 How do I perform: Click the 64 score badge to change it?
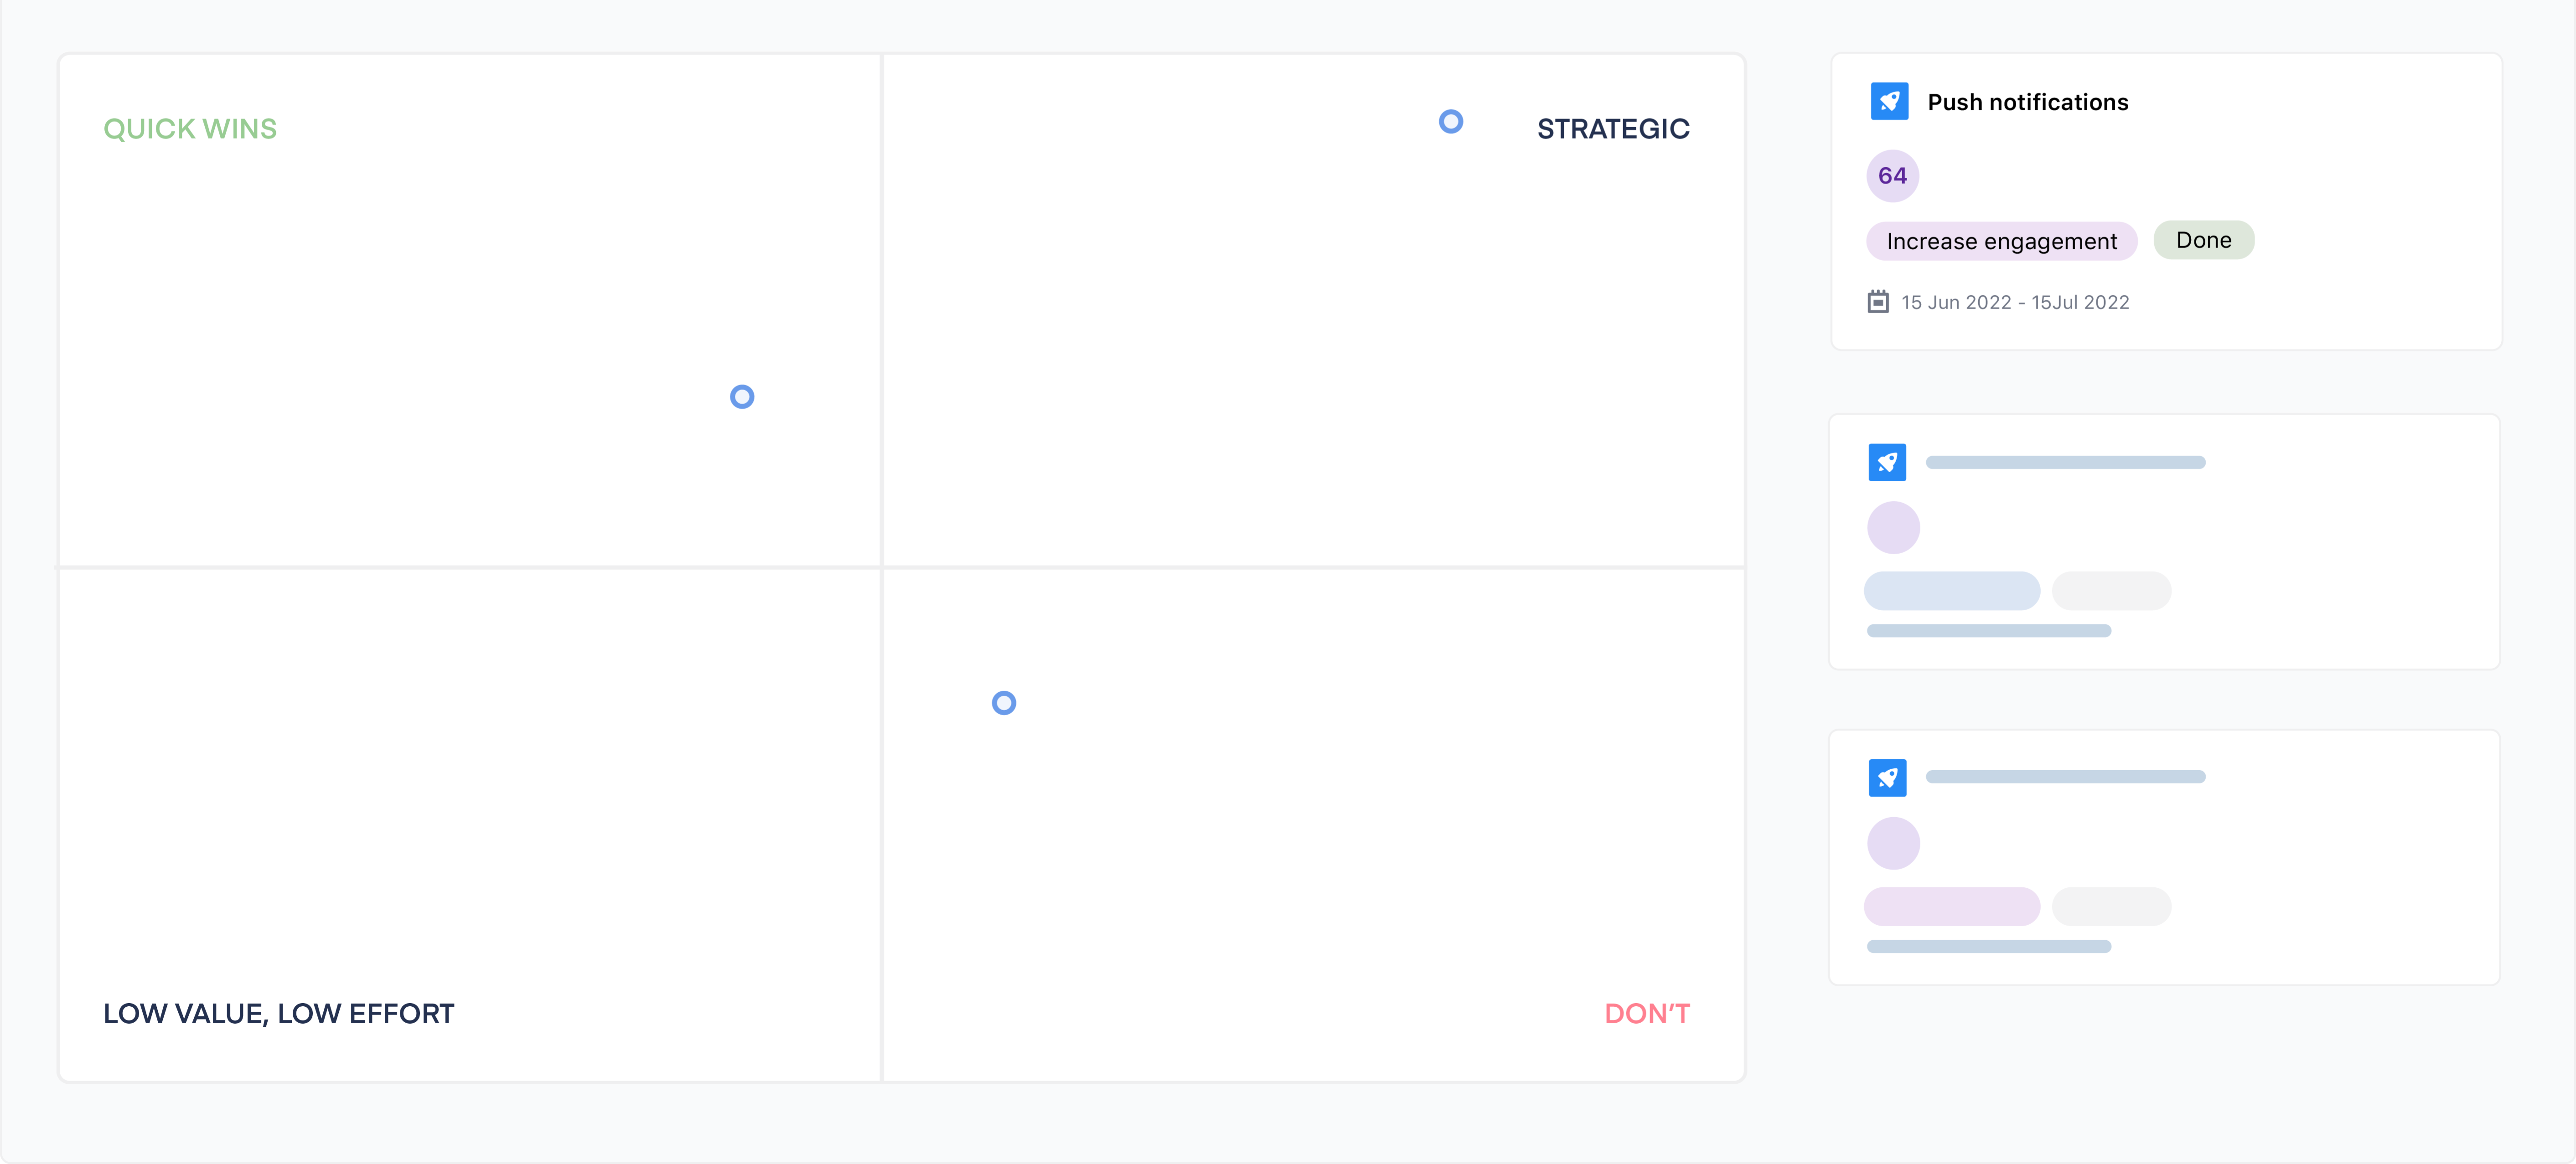pyautogui.click(x=1893, y=175)
